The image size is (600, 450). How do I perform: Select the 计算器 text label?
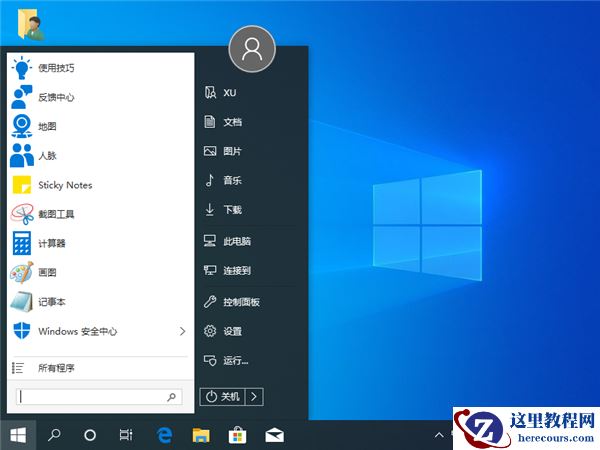(x=52, y=243)
